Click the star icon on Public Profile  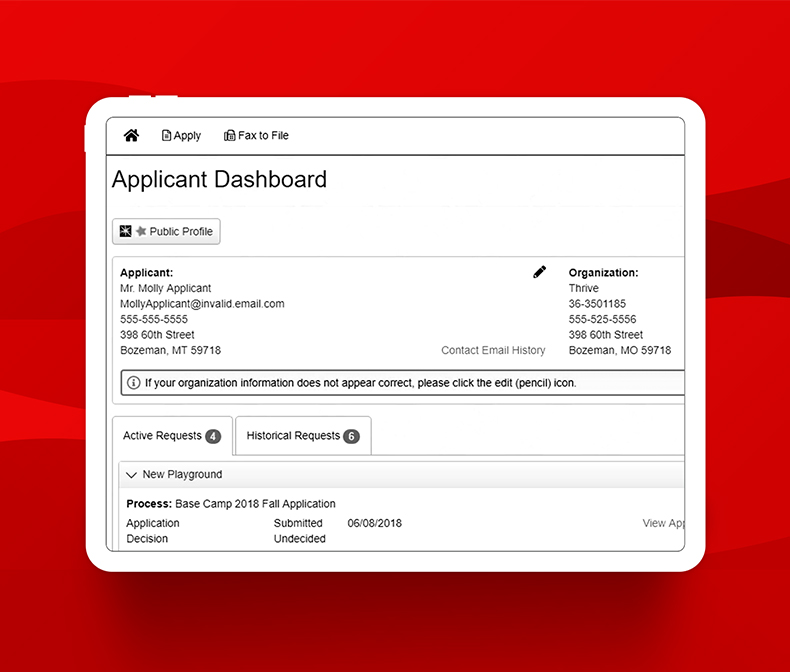(x=141, y=231)
